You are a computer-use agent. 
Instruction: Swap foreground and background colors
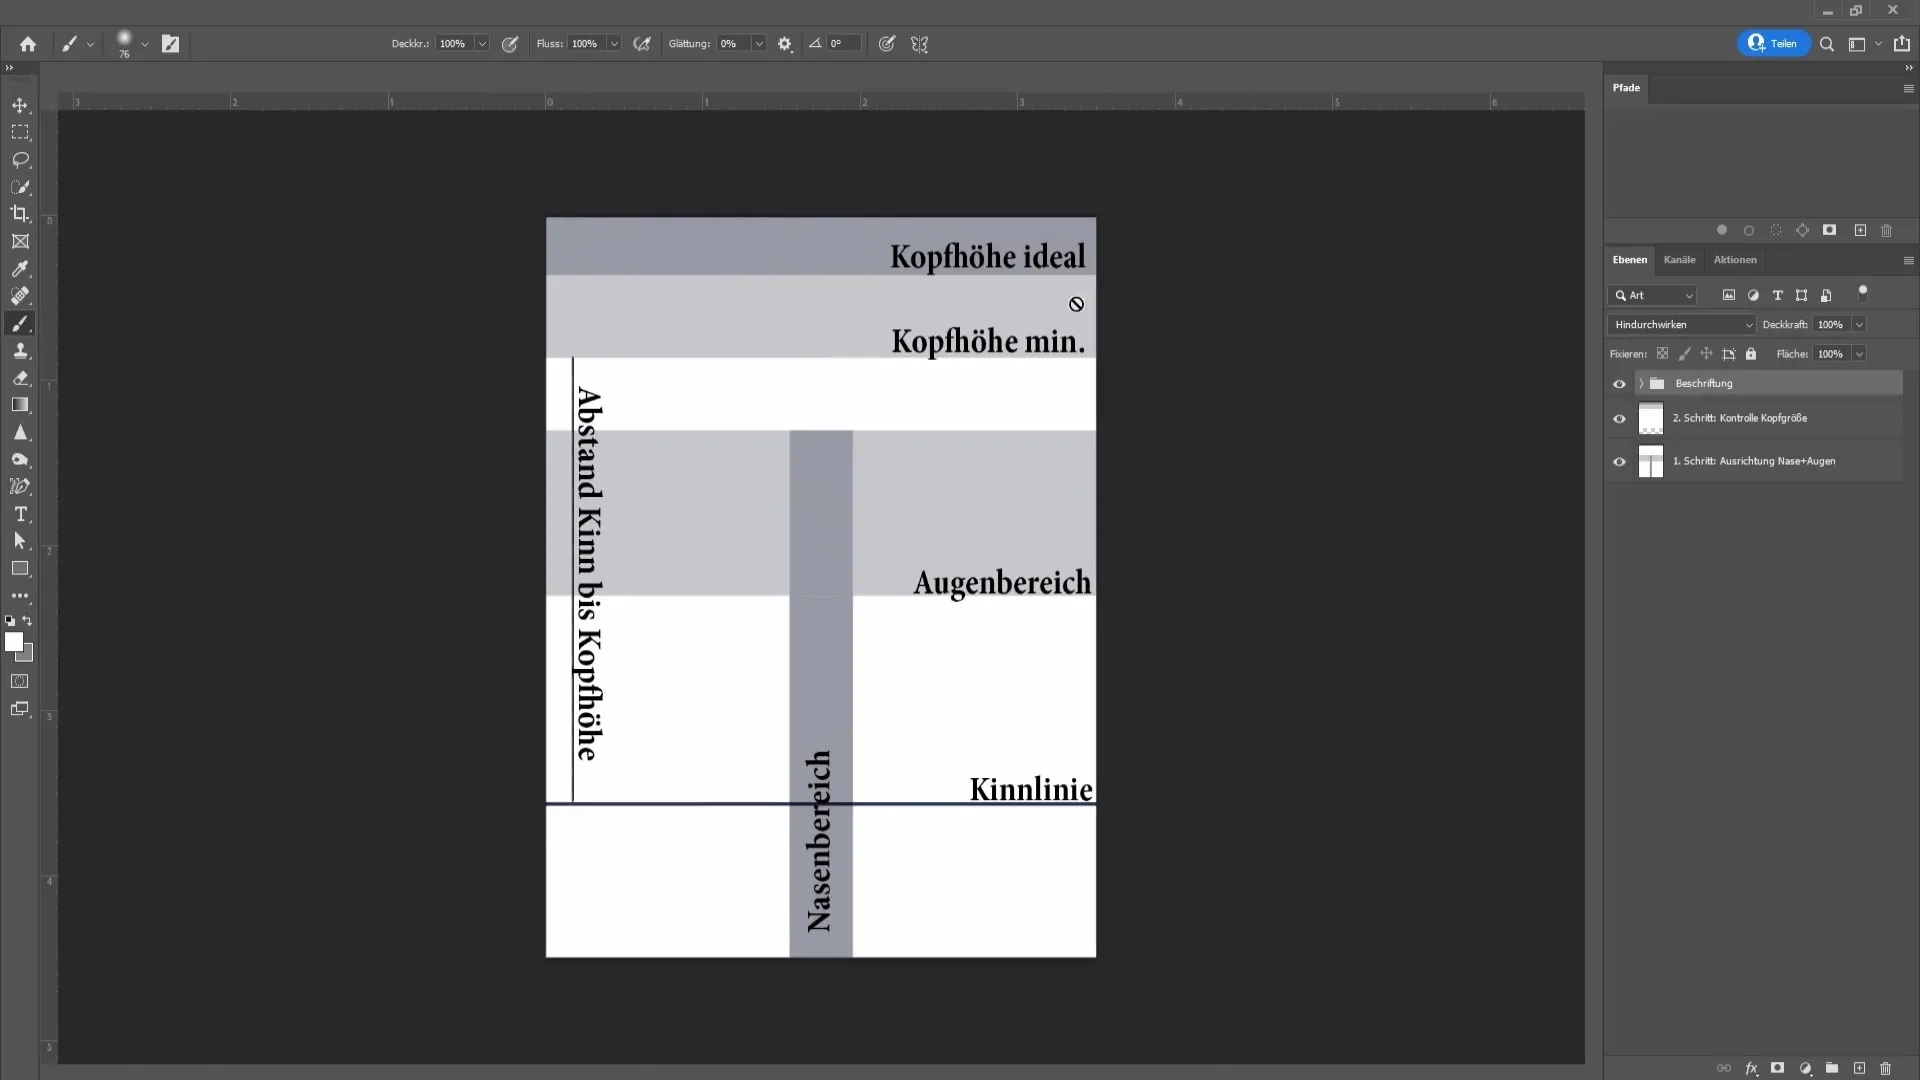(x=28, y=621)
